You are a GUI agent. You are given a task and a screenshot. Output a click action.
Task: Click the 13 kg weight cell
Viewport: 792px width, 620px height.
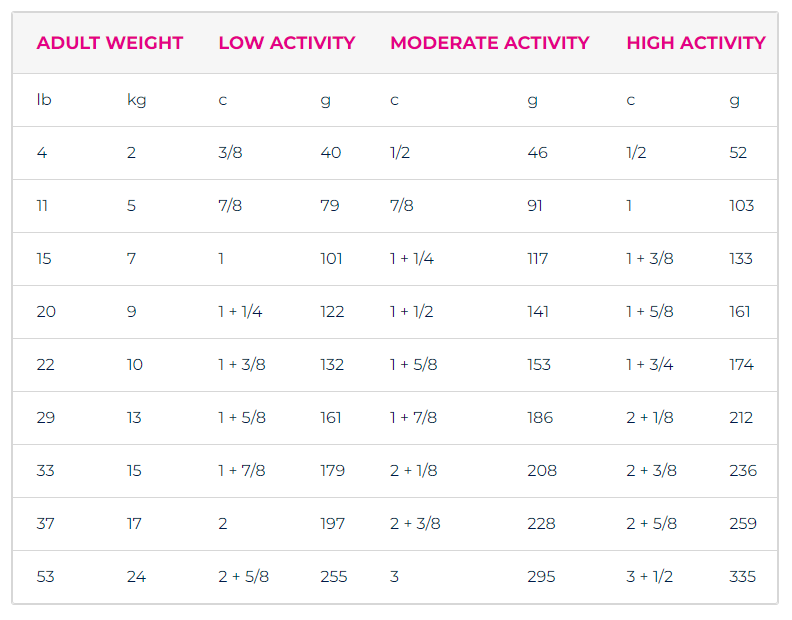click(x=134, y=418)
